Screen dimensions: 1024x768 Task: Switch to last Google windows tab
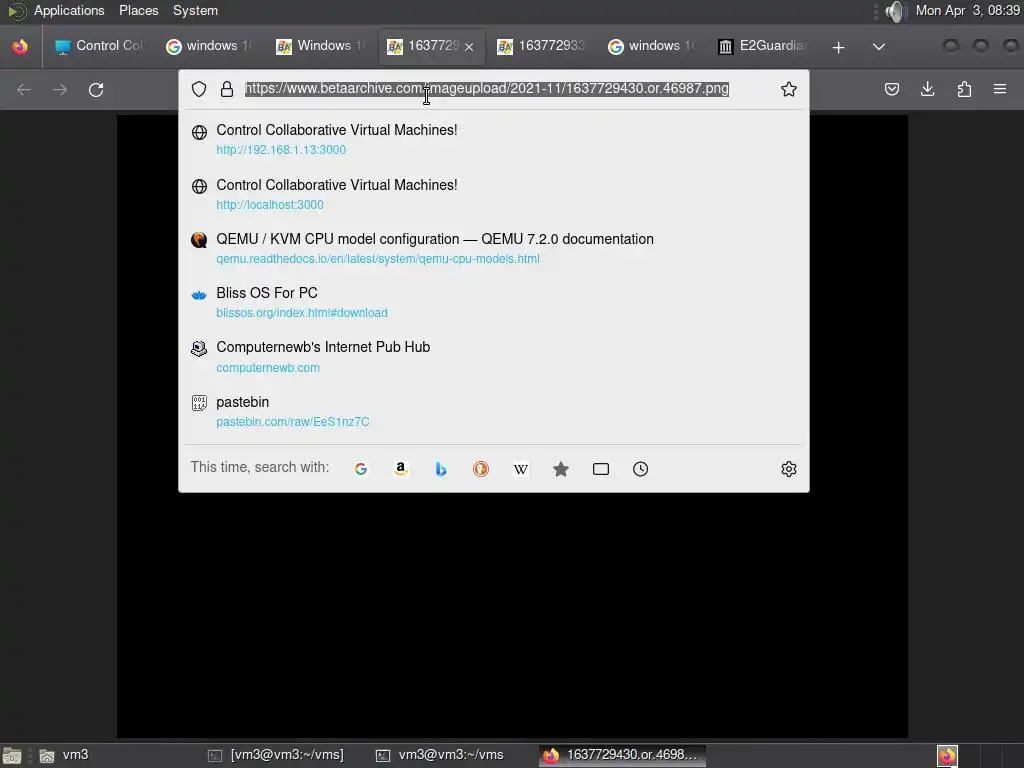tap(651, 46)
